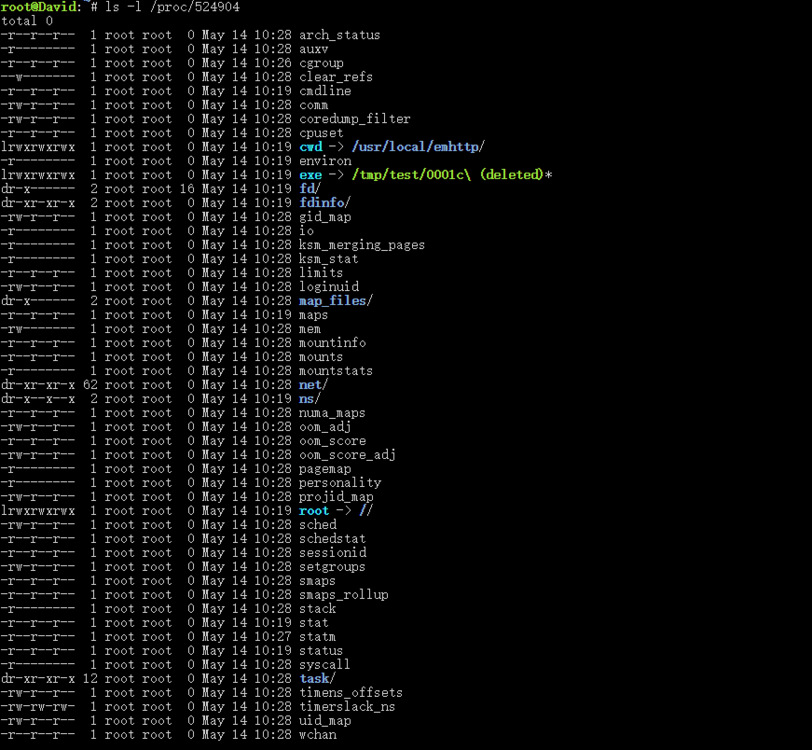Screen dimensions: 812x750
Task: Click the fdinfo/ directory entry
Action: coord(325,203)
